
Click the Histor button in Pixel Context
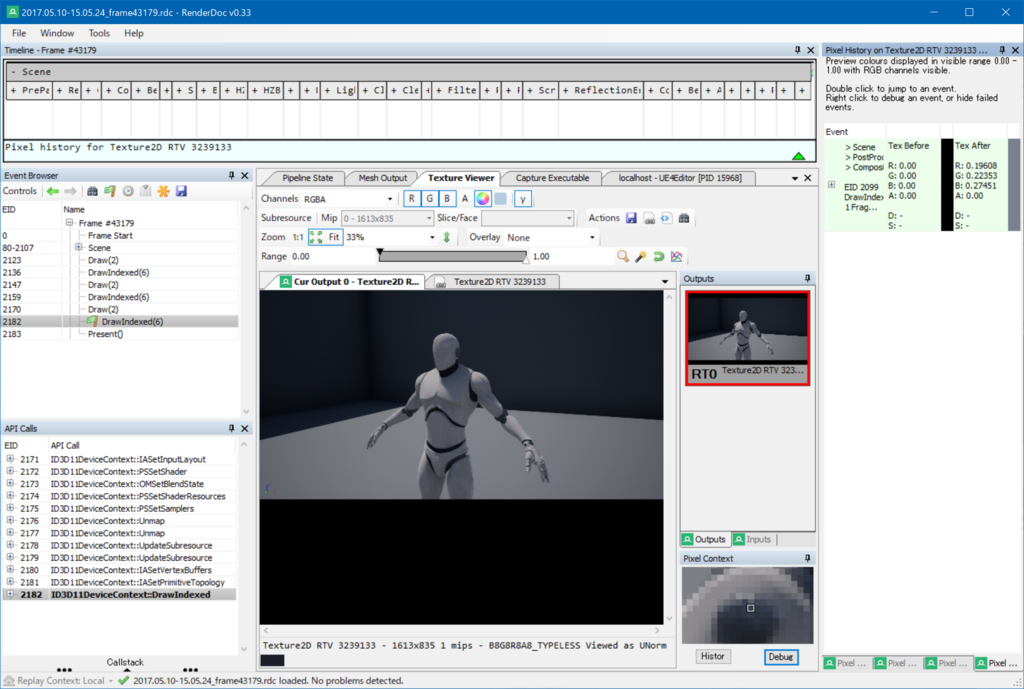coord(713,656)
